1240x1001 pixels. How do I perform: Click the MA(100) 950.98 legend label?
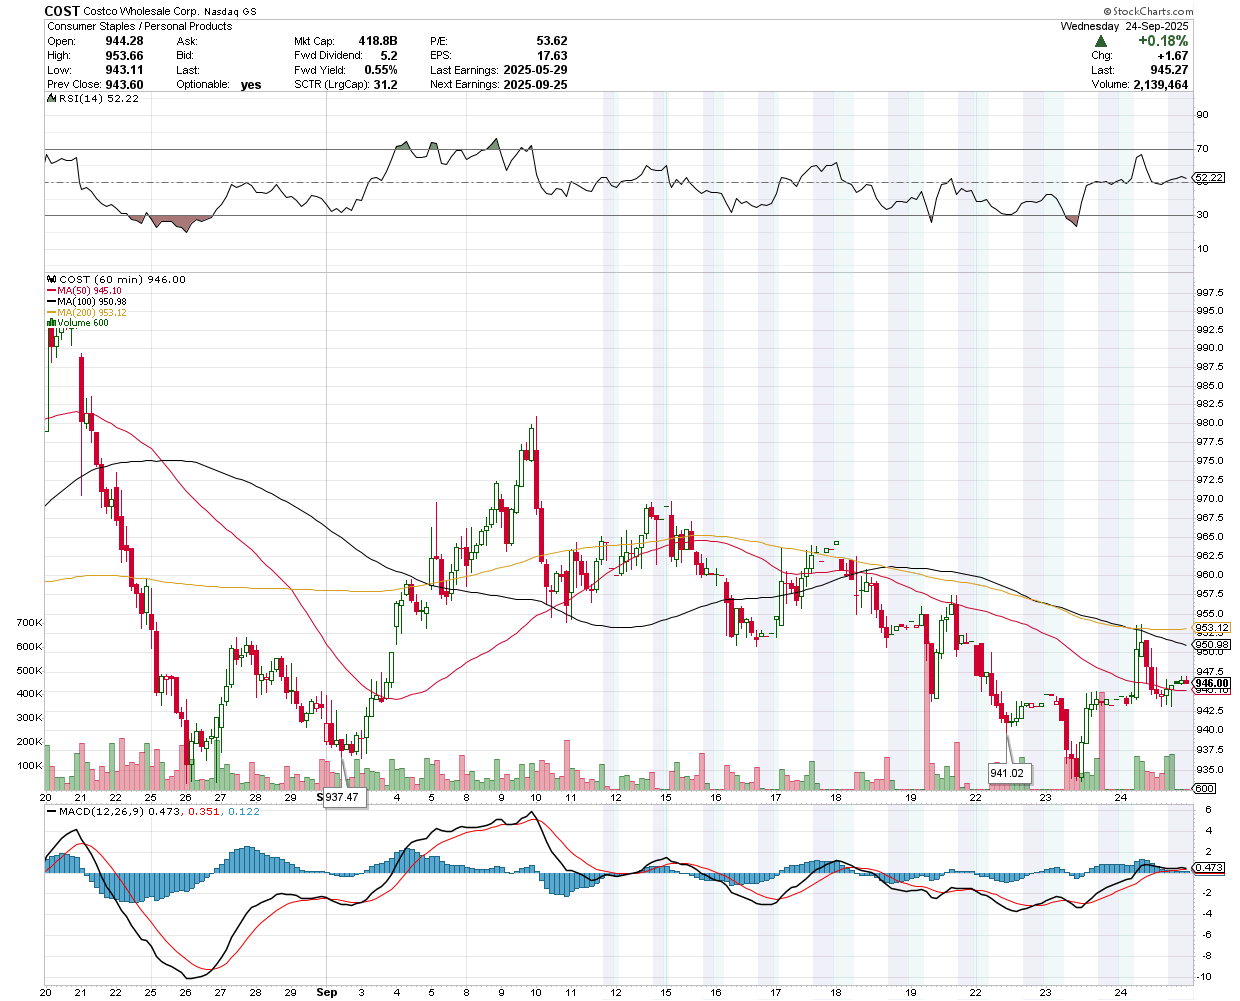click(x=92, y=302)
